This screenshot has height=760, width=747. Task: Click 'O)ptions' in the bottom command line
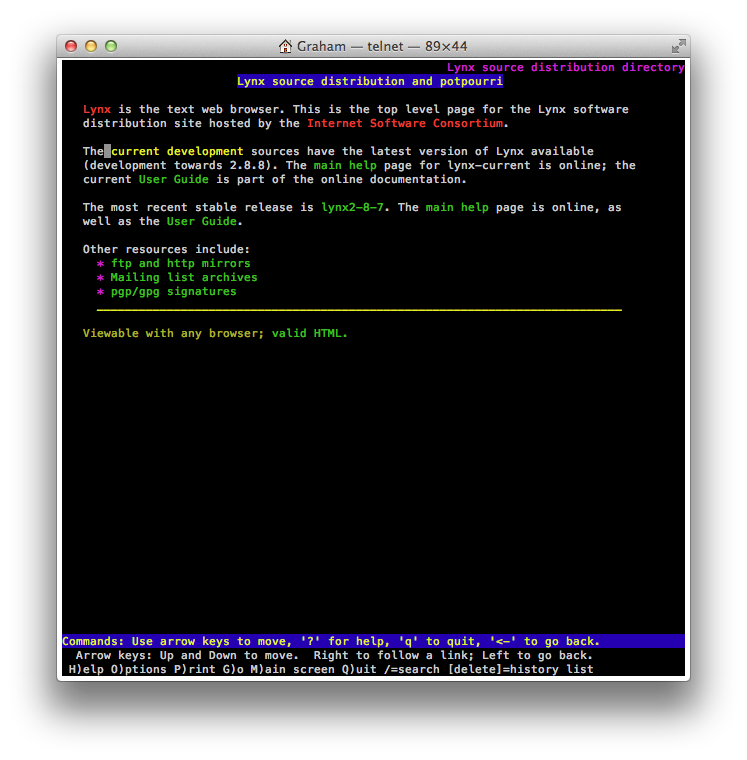click(x=139, y=669)
